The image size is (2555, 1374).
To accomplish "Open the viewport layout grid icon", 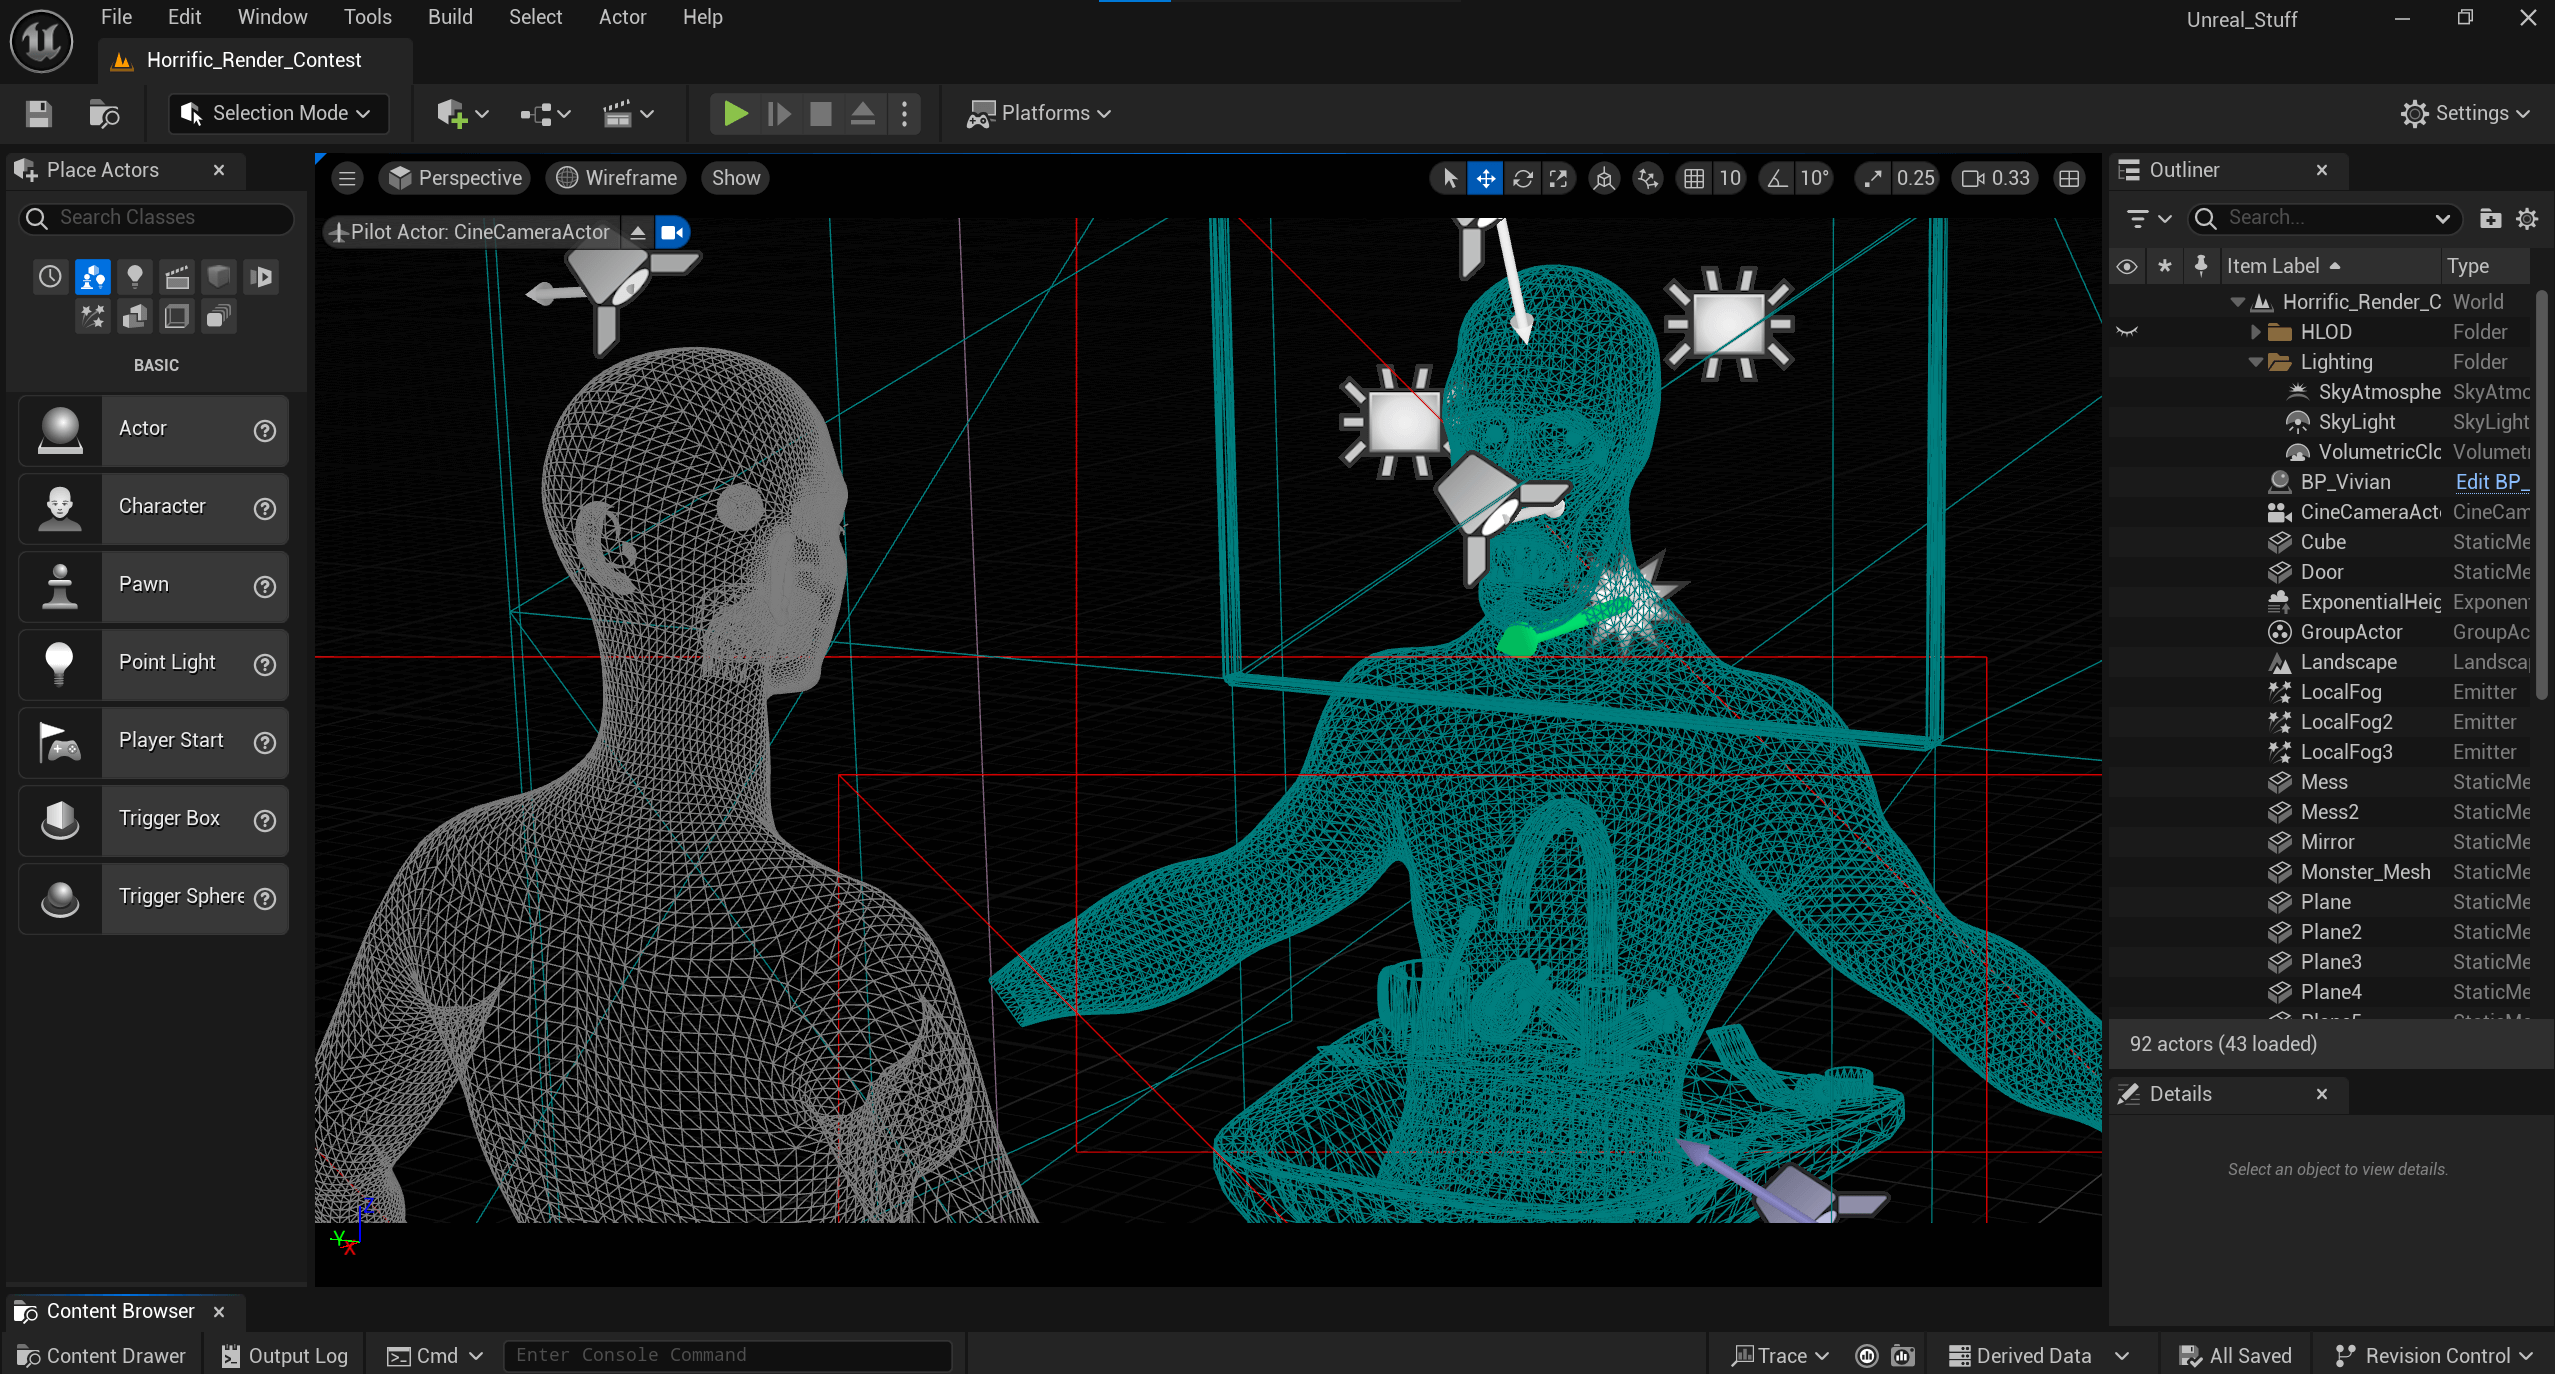I will point(2069,178).
